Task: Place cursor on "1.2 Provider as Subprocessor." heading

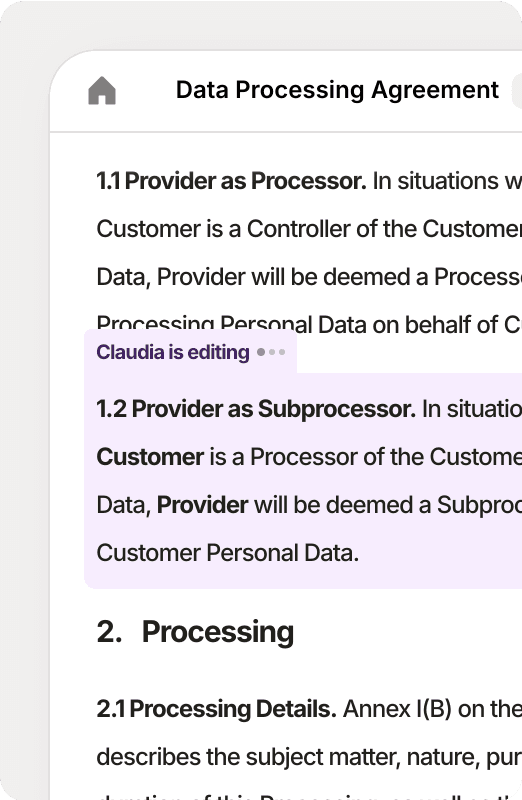Action: [x=256, y=409]
